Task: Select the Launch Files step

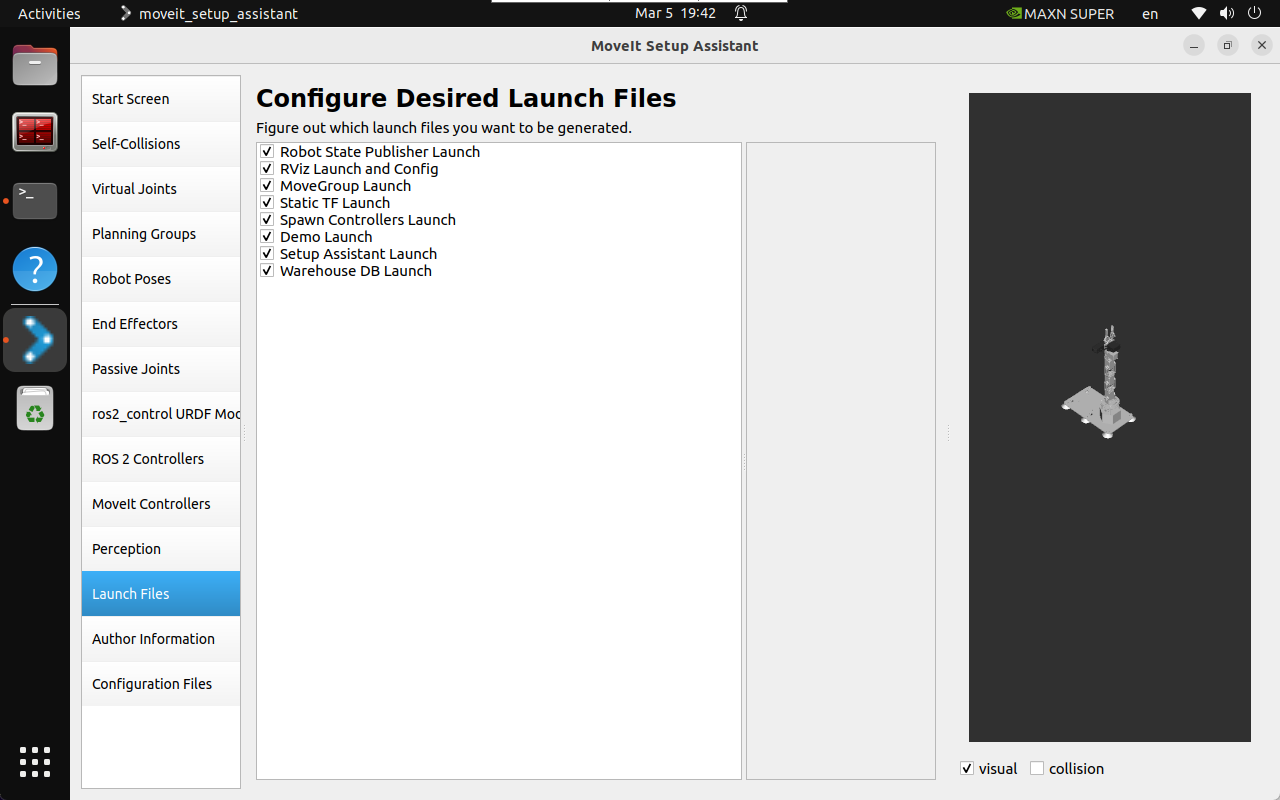Action: 161,594
